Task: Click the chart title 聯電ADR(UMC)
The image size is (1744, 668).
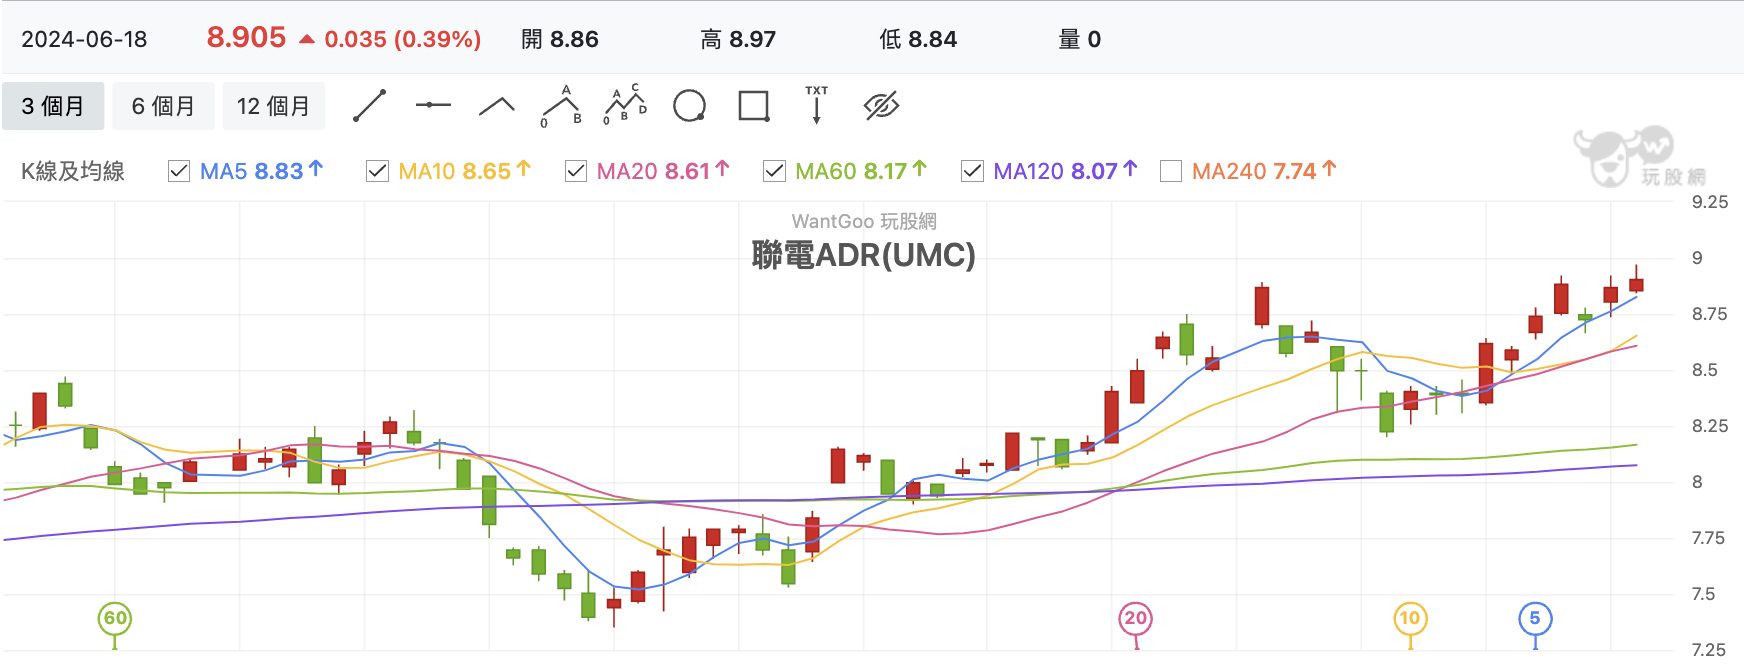Action: coord(864,255)
